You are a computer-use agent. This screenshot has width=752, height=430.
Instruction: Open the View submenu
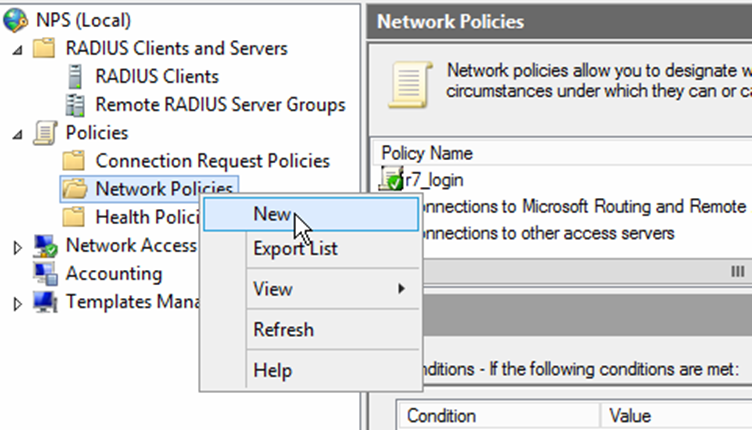(x=273, y=289)
